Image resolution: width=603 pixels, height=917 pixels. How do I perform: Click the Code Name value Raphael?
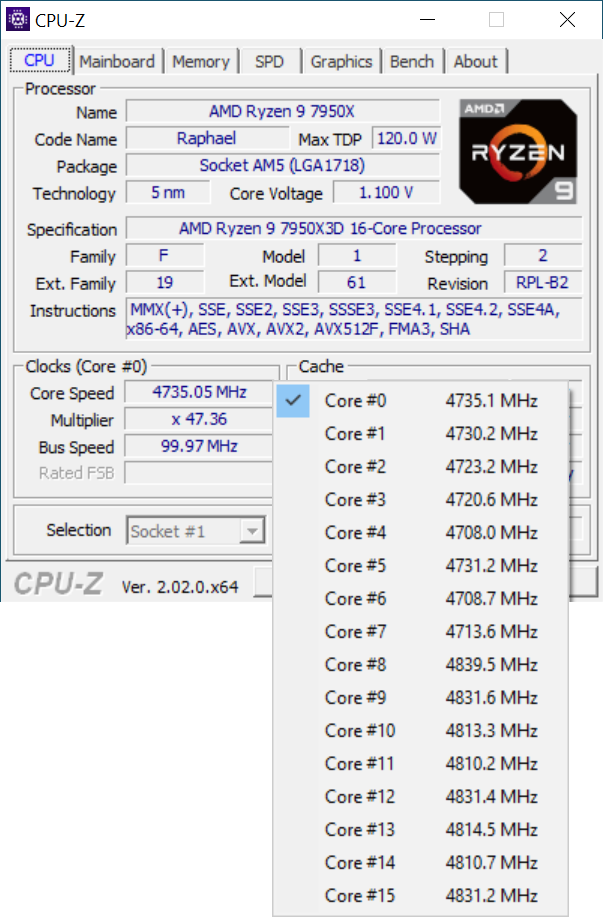207,139
